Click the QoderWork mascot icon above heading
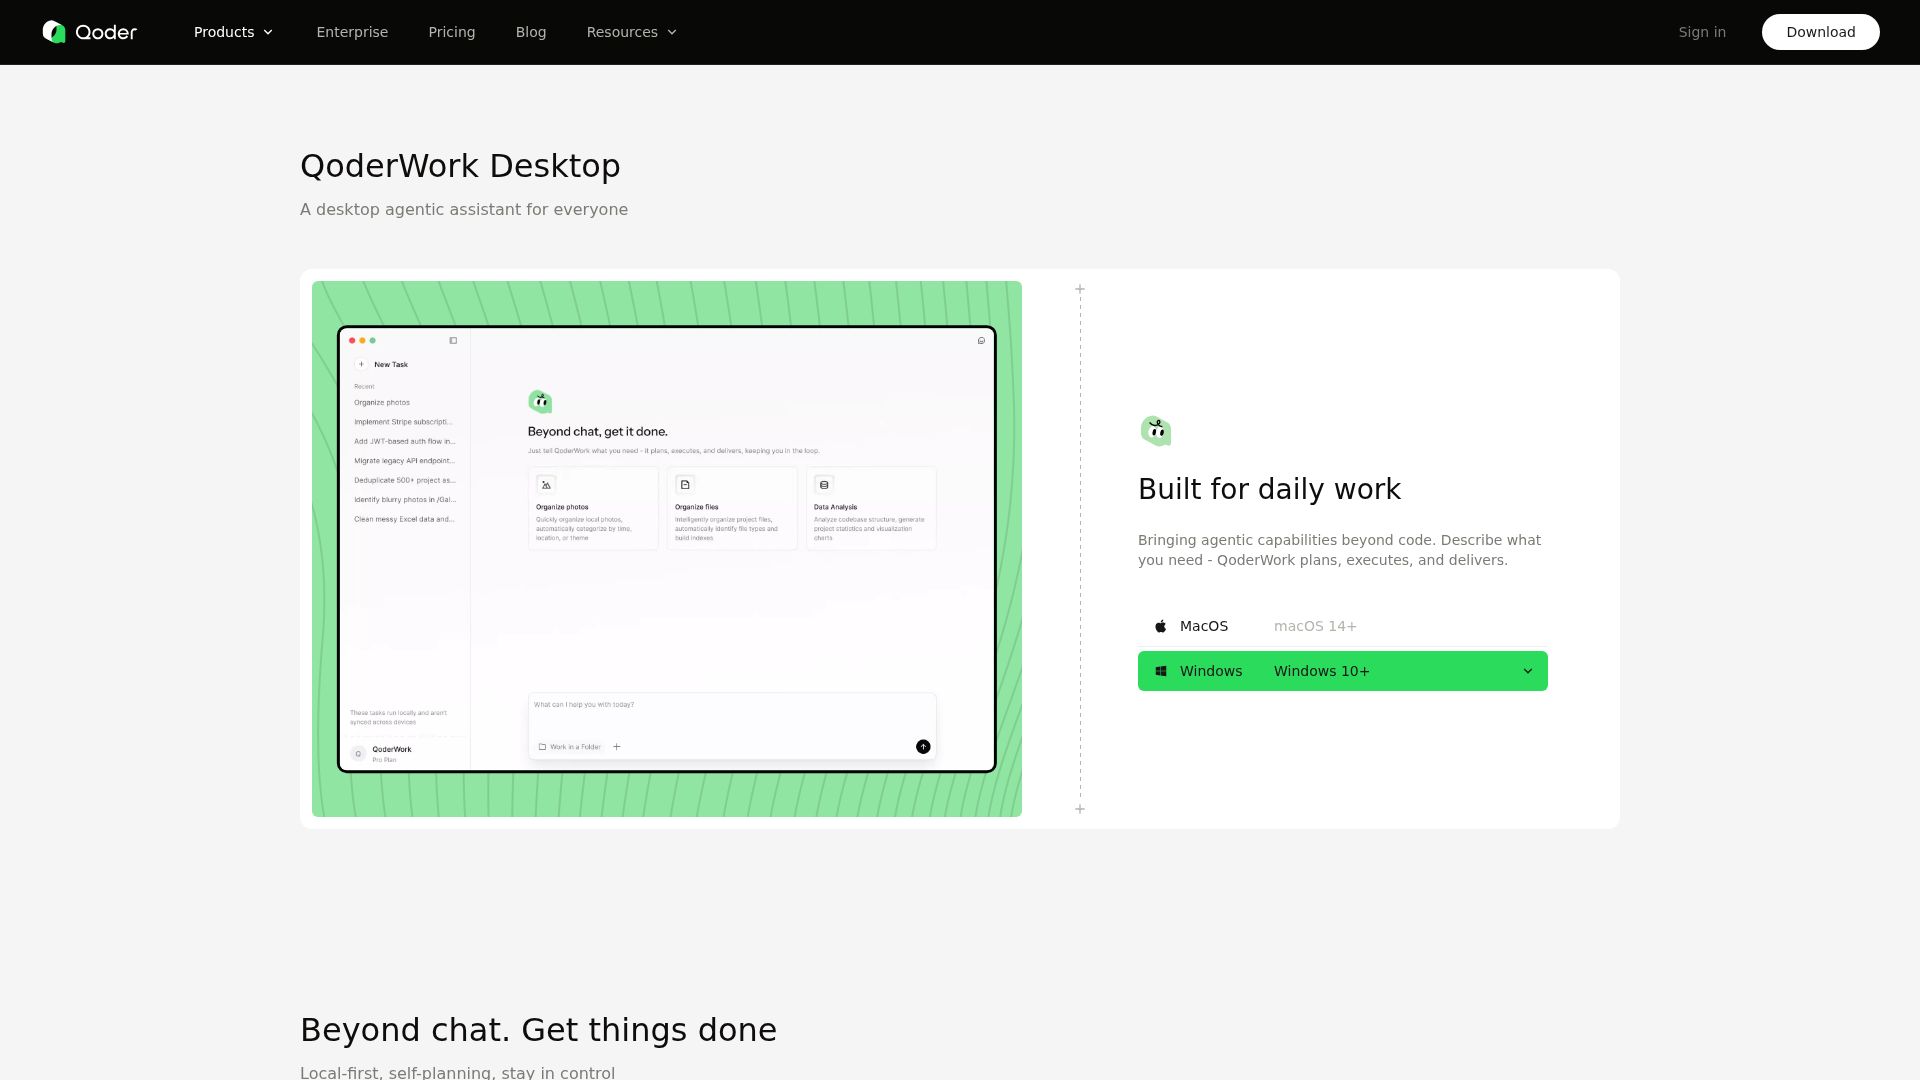 point(1156,431)
